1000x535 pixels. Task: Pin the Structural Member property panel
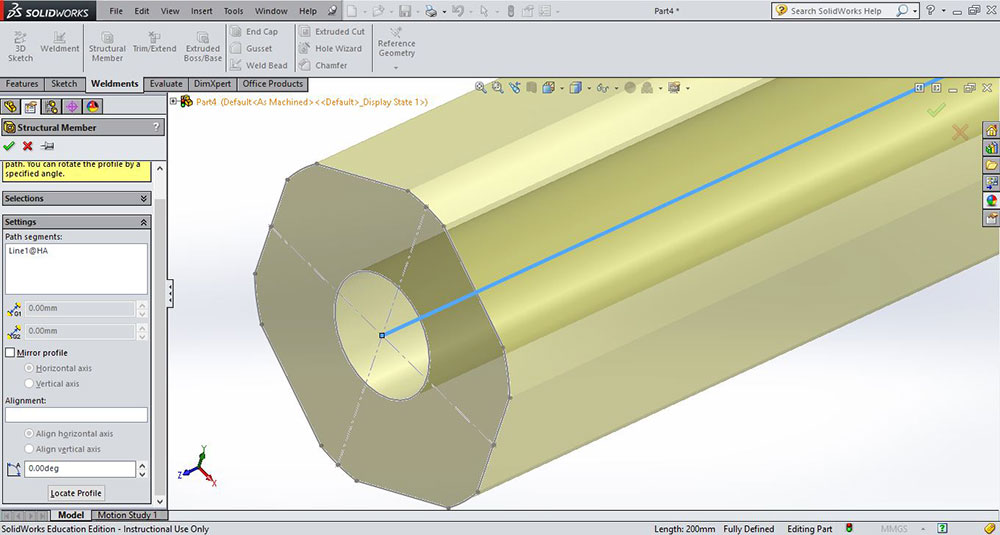pos(47,146)
